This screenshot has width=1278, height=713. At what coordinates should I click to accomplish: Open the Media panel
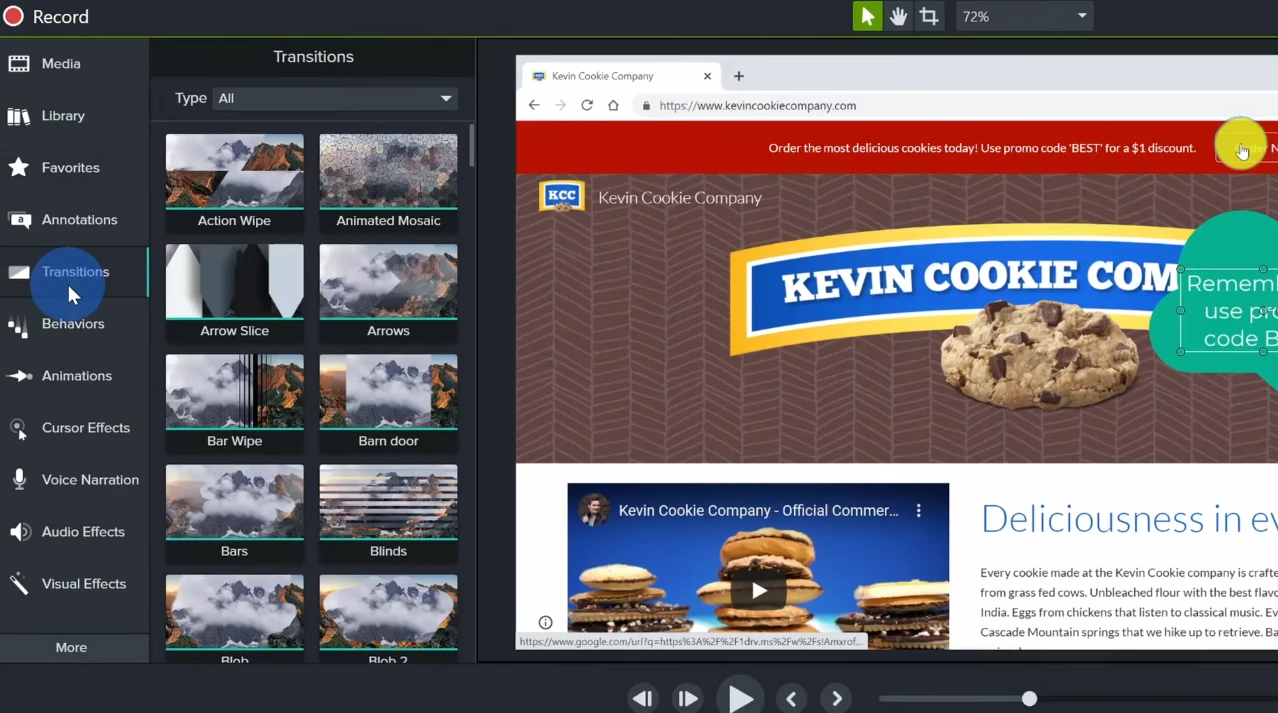tap(61, 63)
